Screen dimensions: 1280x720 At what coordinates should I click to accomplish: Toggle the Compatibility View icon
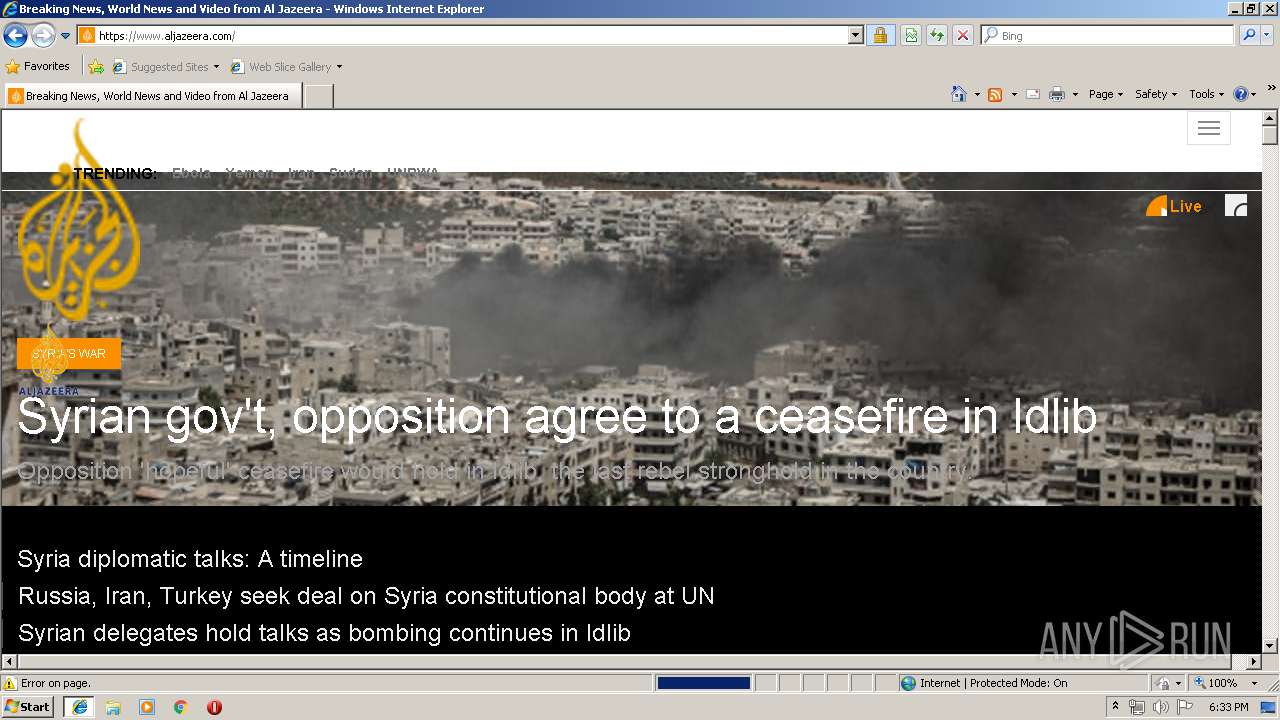click(x=911, y=36)
